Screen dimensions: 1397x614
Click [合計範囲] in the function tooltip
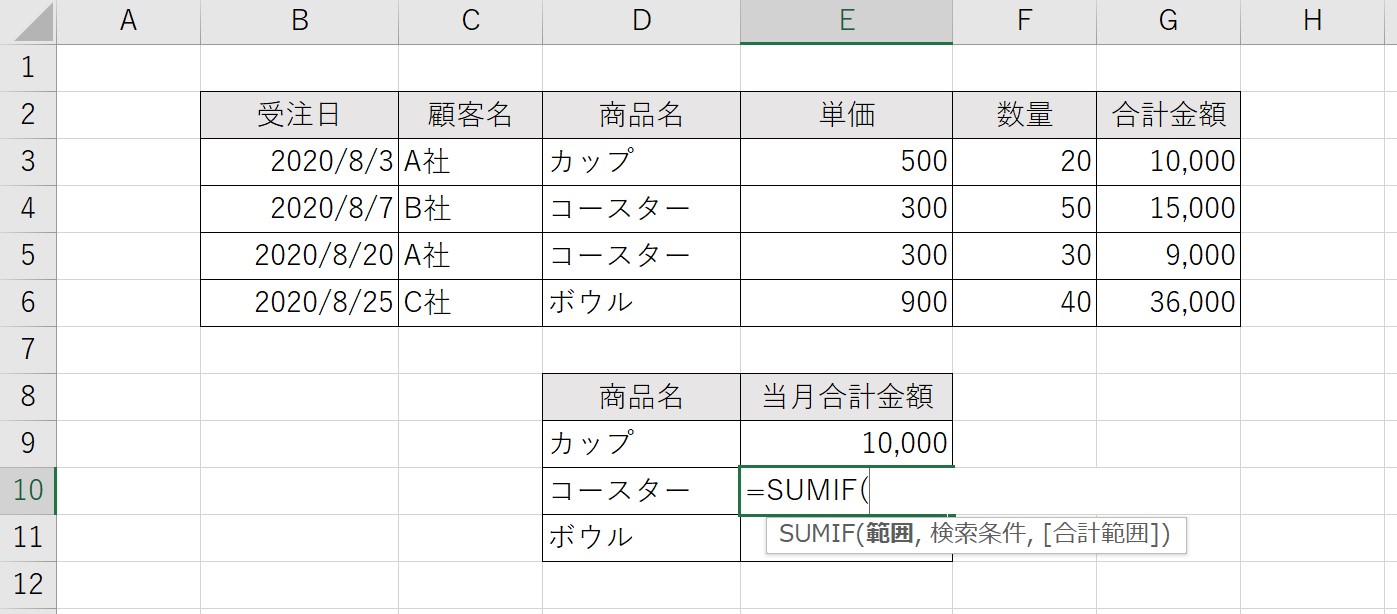point(1100,535)
